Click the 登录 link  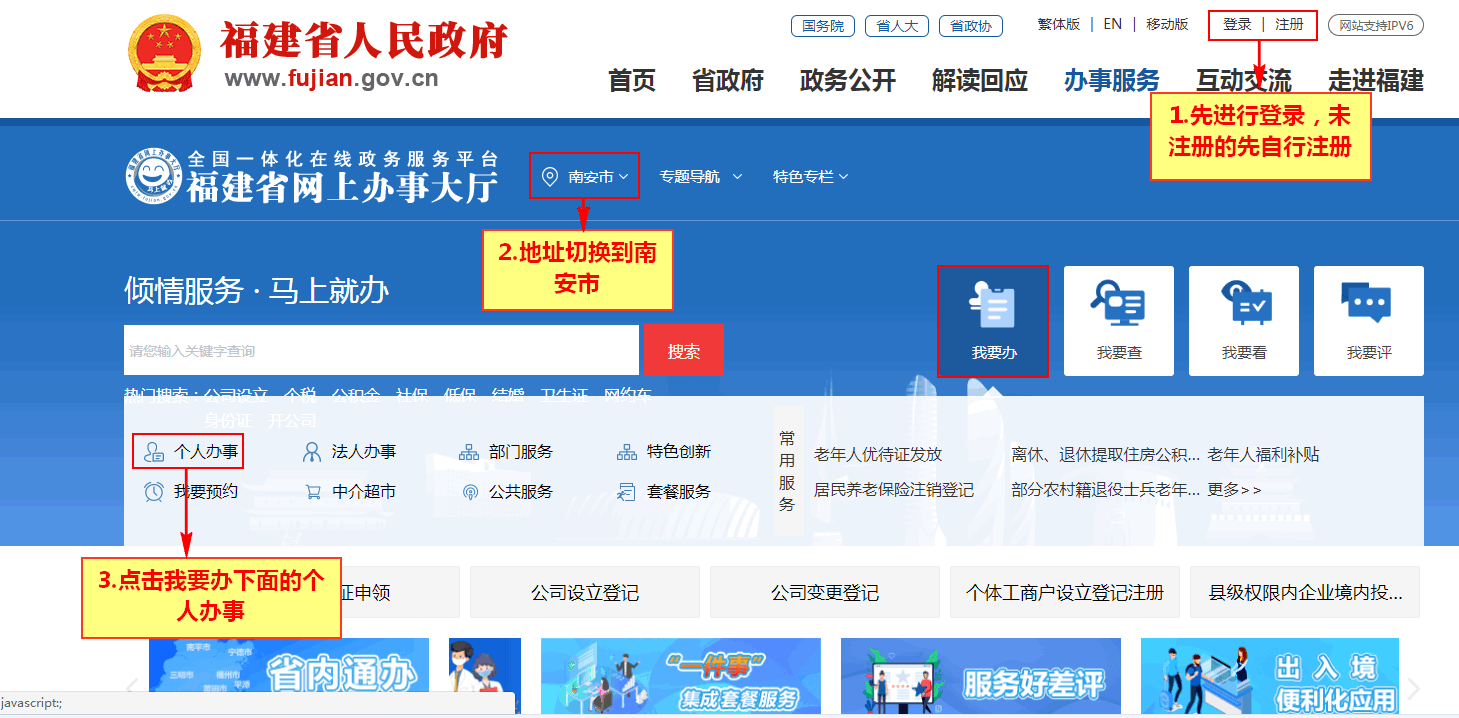tap(1237, 25)
